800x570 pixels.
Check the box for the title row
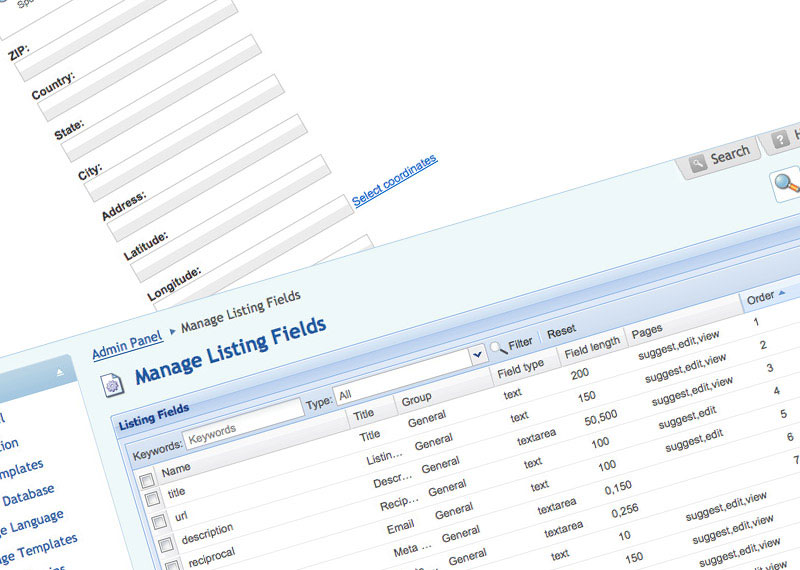[152, 499]
